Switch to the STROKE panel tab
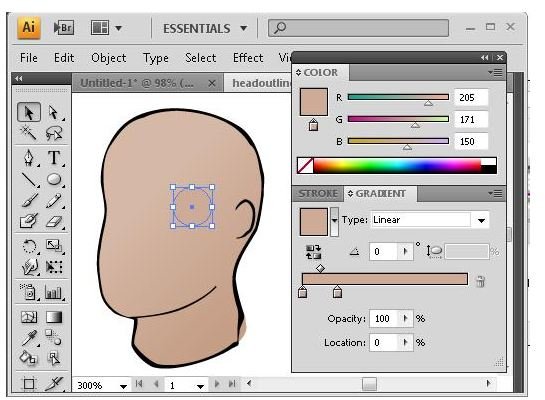This screenshot has height=400, width=545. 318,194
